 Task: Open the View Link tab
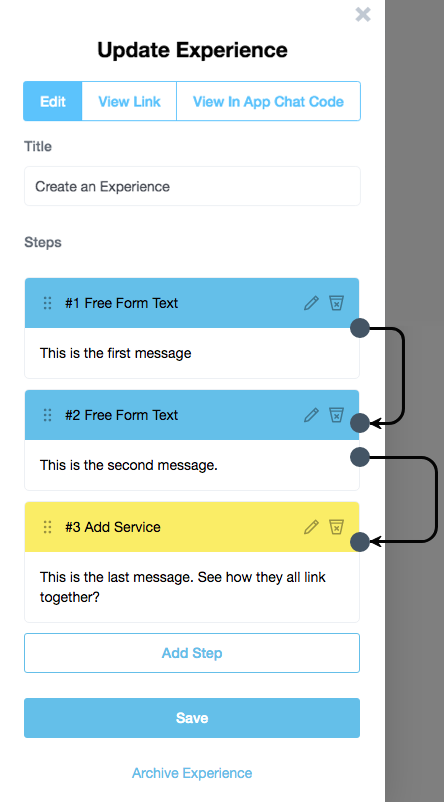click(129, 101)
